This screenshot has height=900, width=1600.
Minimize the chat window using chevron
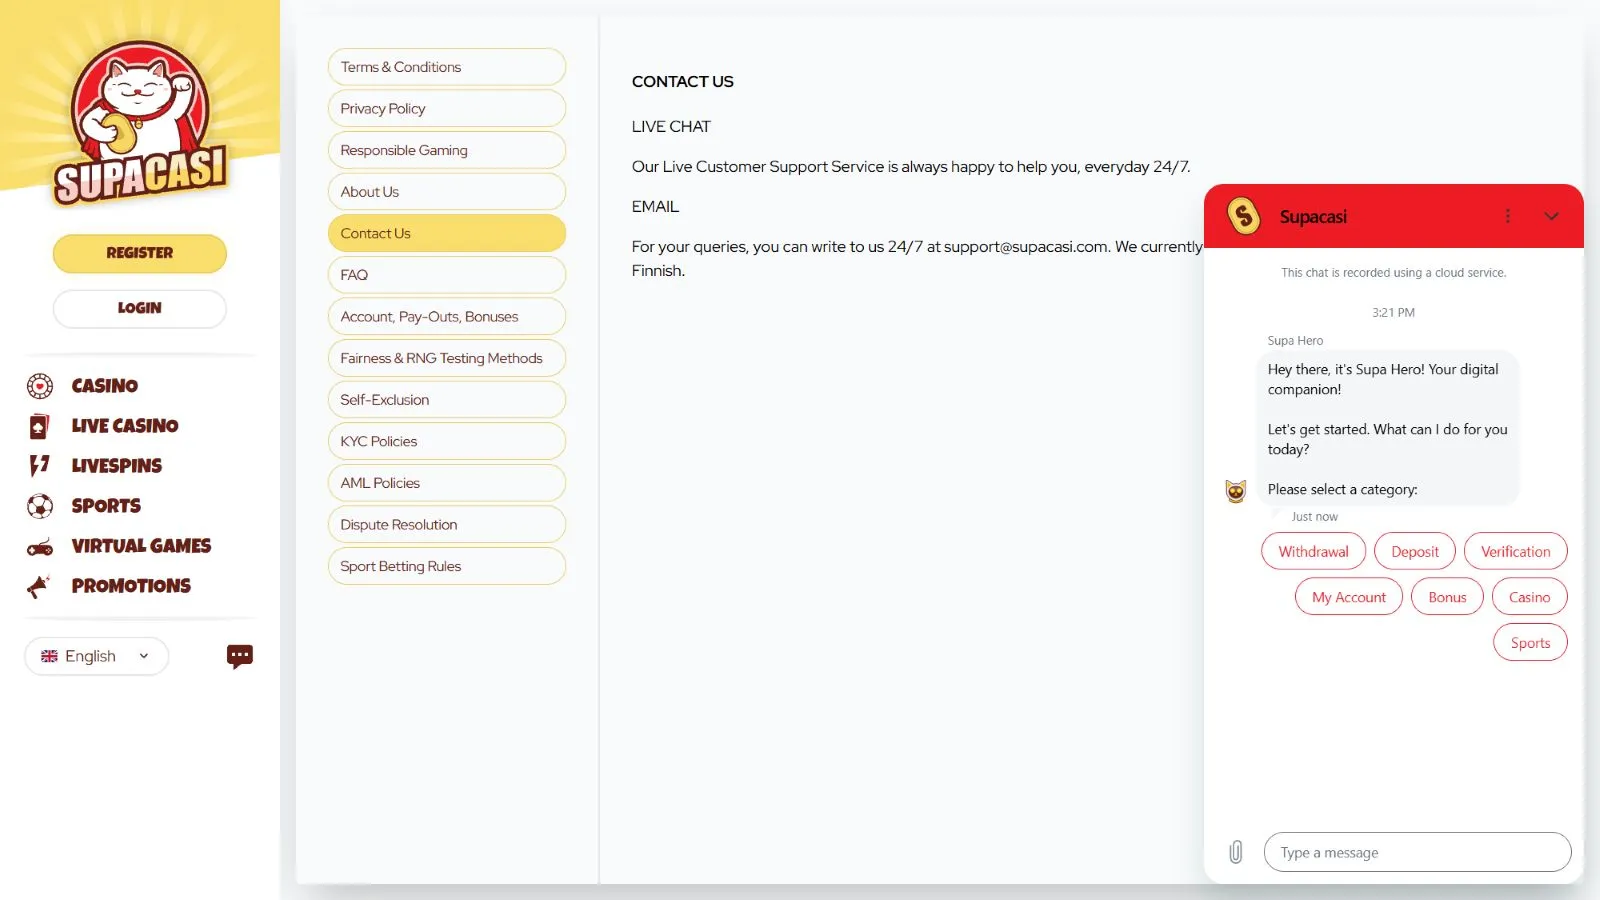(x=1551, y=216)
